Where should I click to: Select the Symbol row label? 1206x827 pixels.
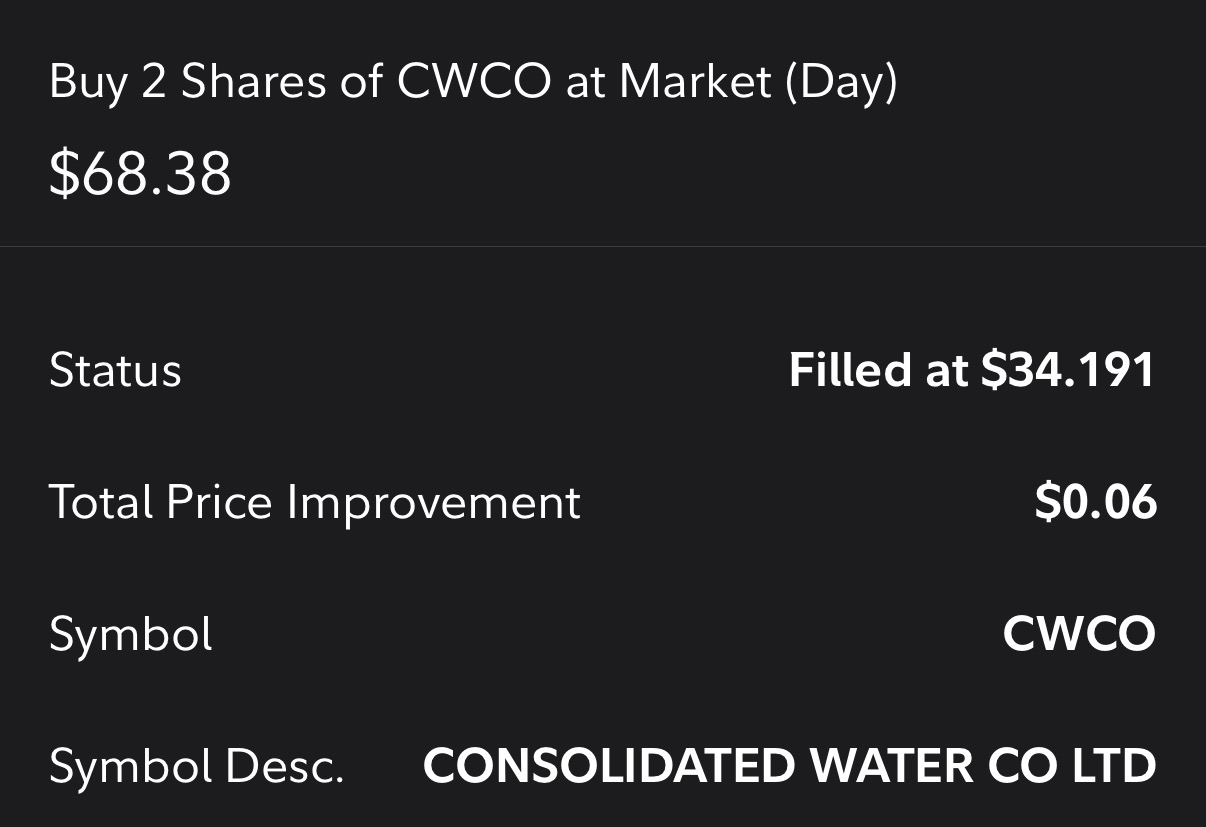pyautogui.click(x=131, y=634)
